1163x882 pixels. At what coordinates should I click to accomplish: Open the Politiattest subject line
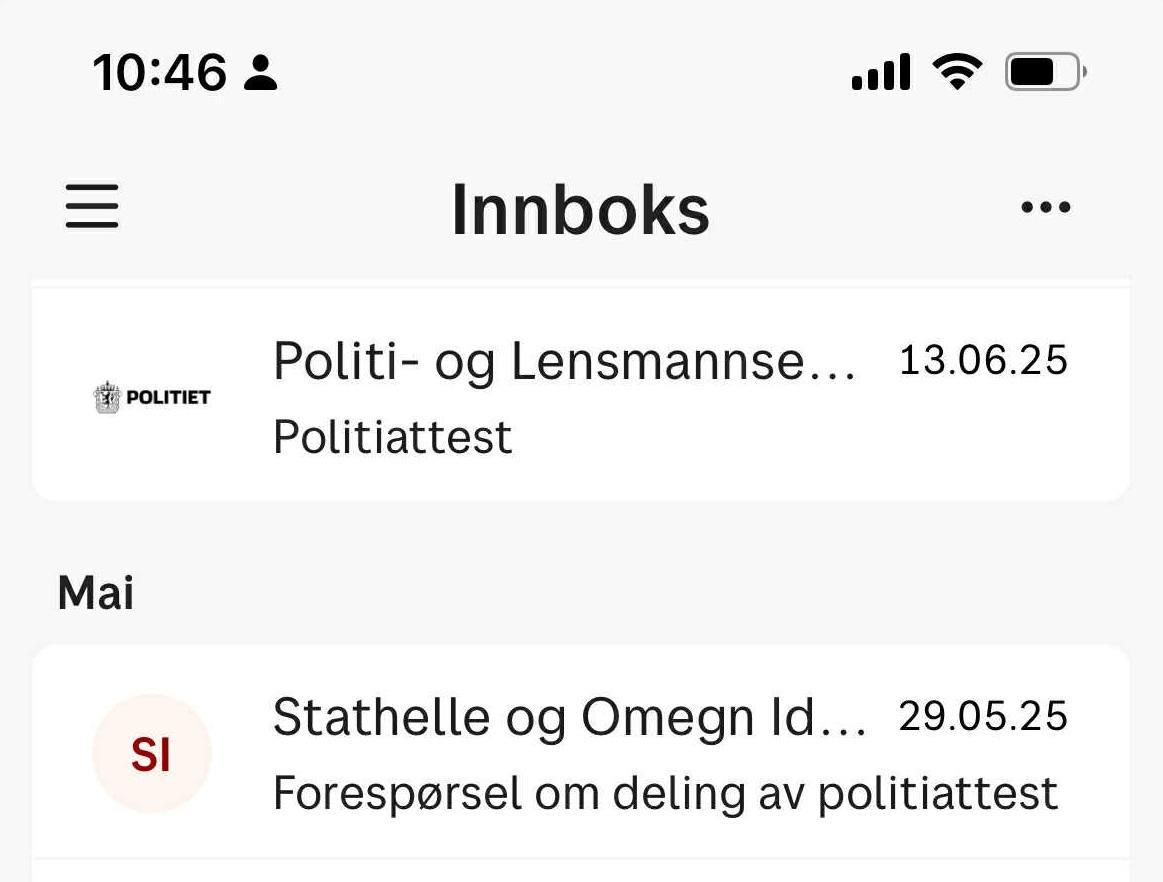tap(392, 437)
